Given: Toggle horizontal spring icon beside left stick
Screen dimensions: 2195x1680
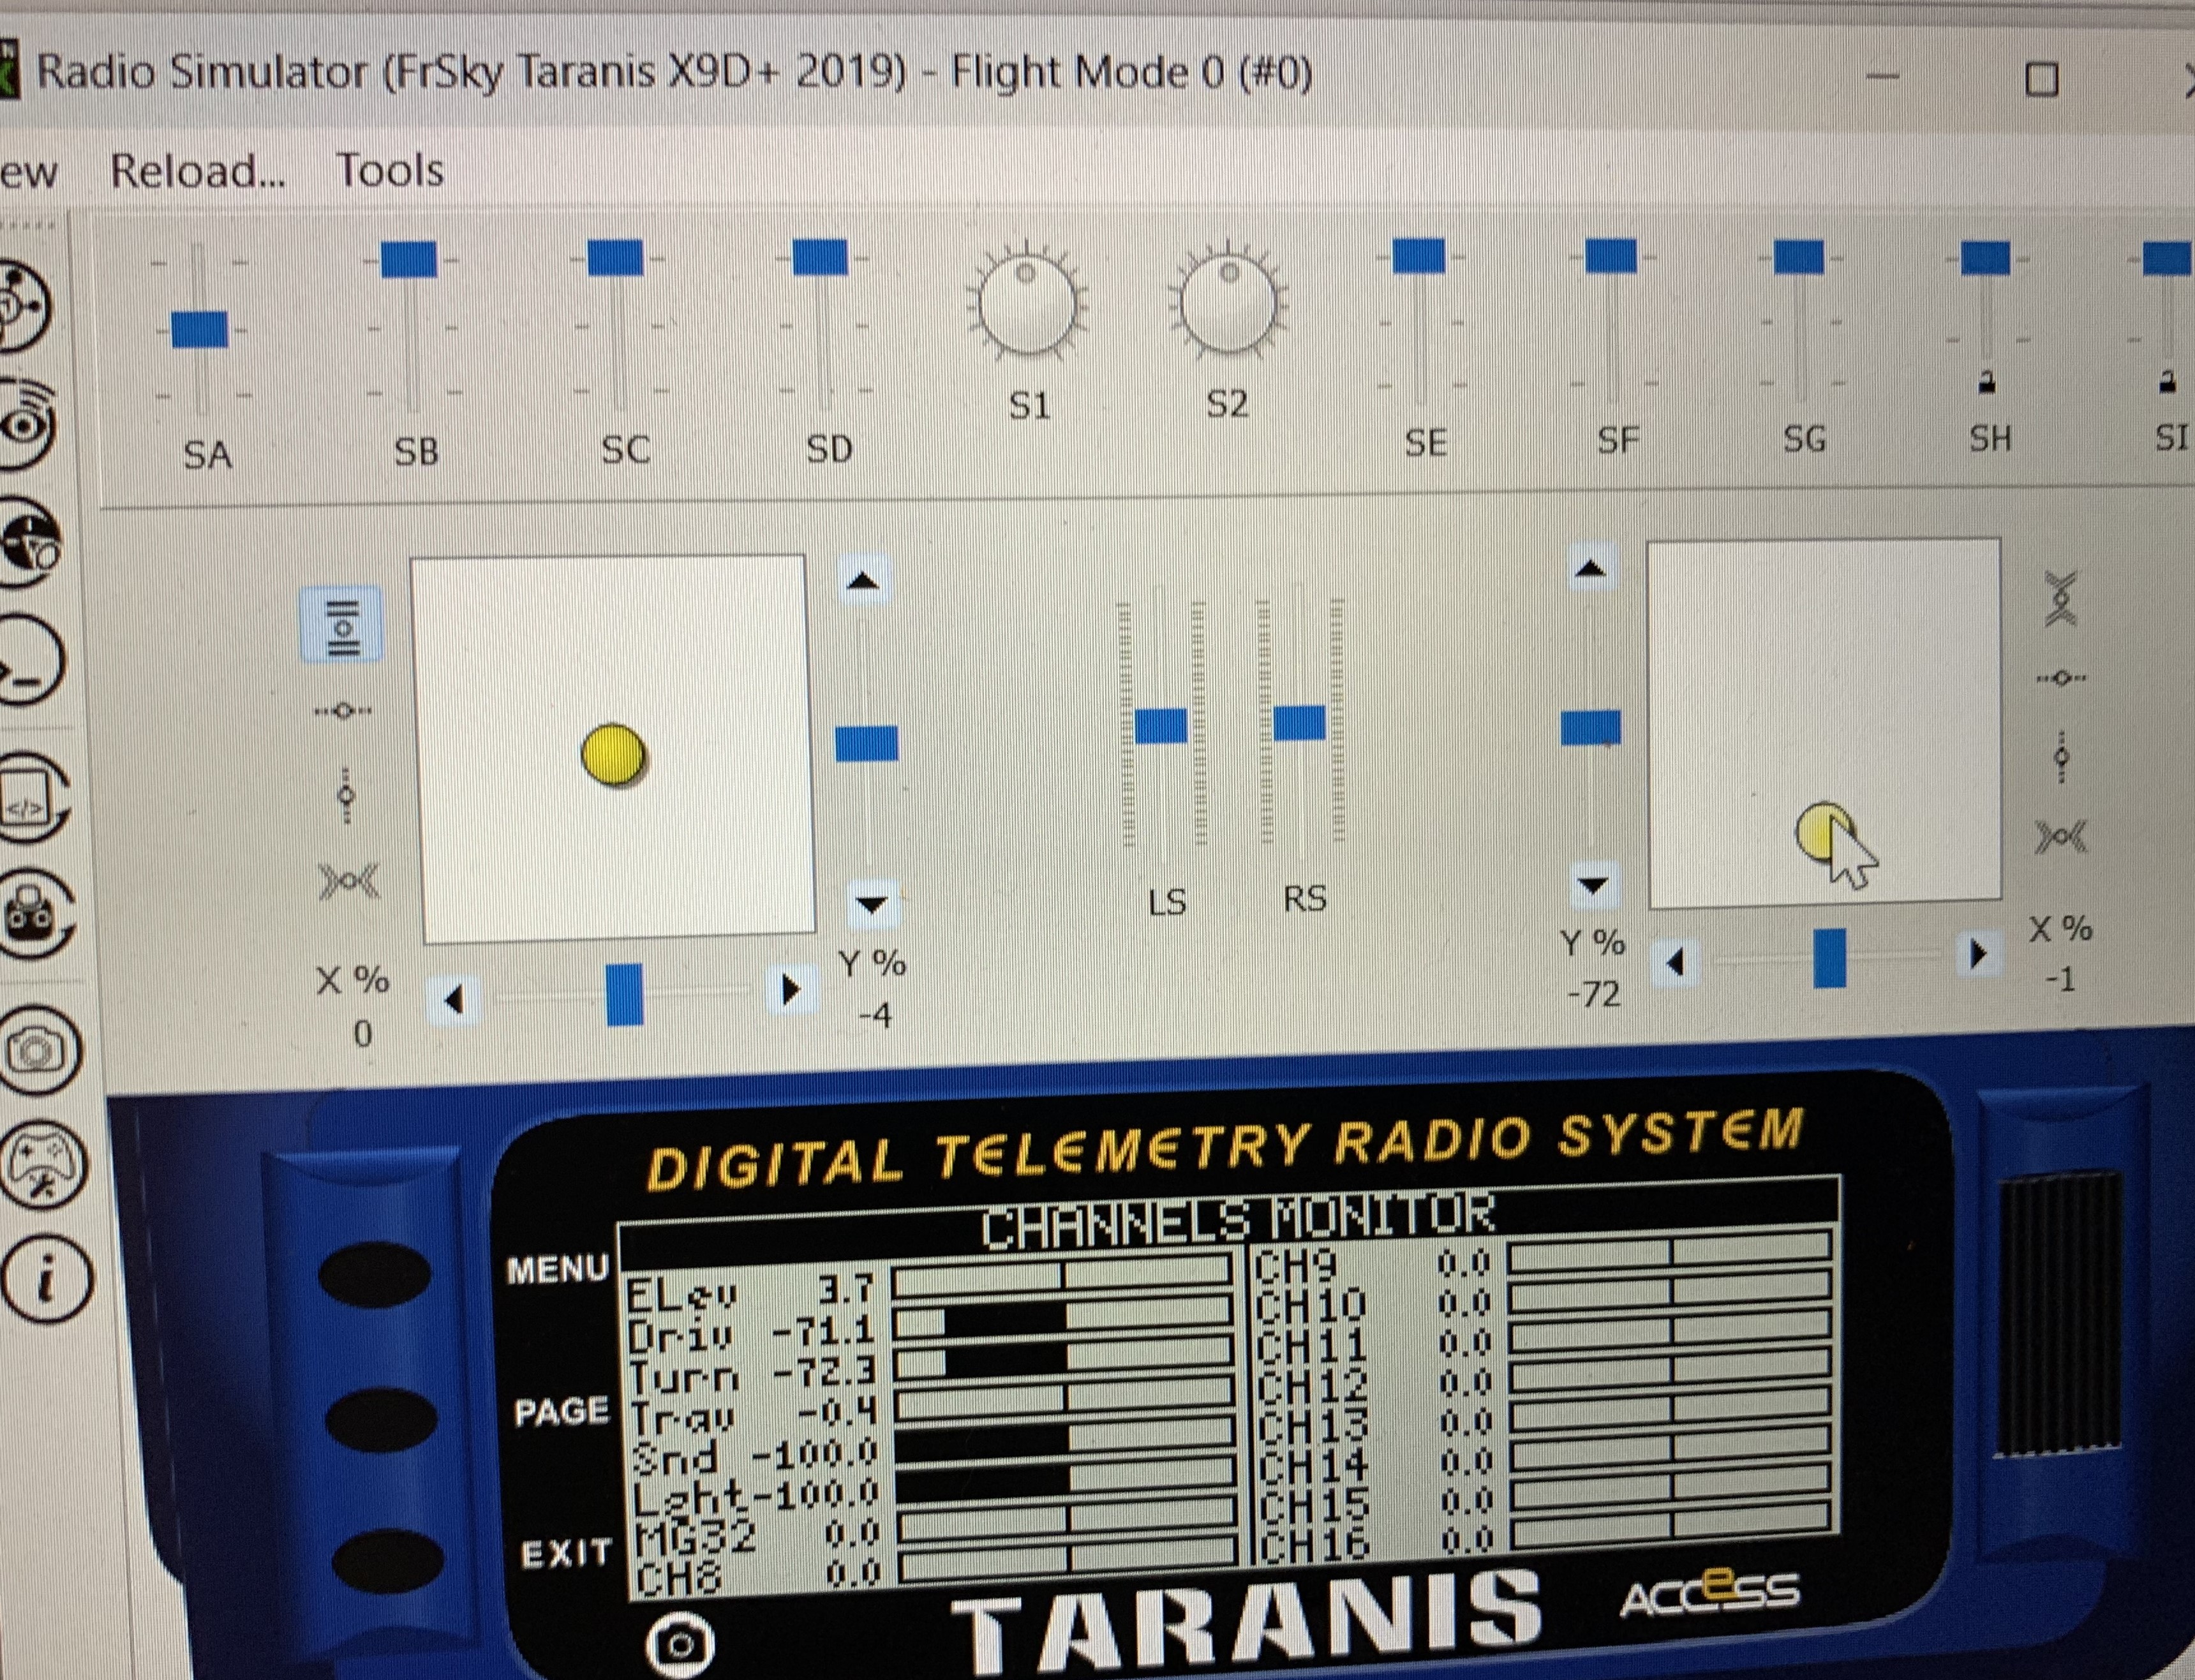Looking at the screenshot, I should point(349,882).
